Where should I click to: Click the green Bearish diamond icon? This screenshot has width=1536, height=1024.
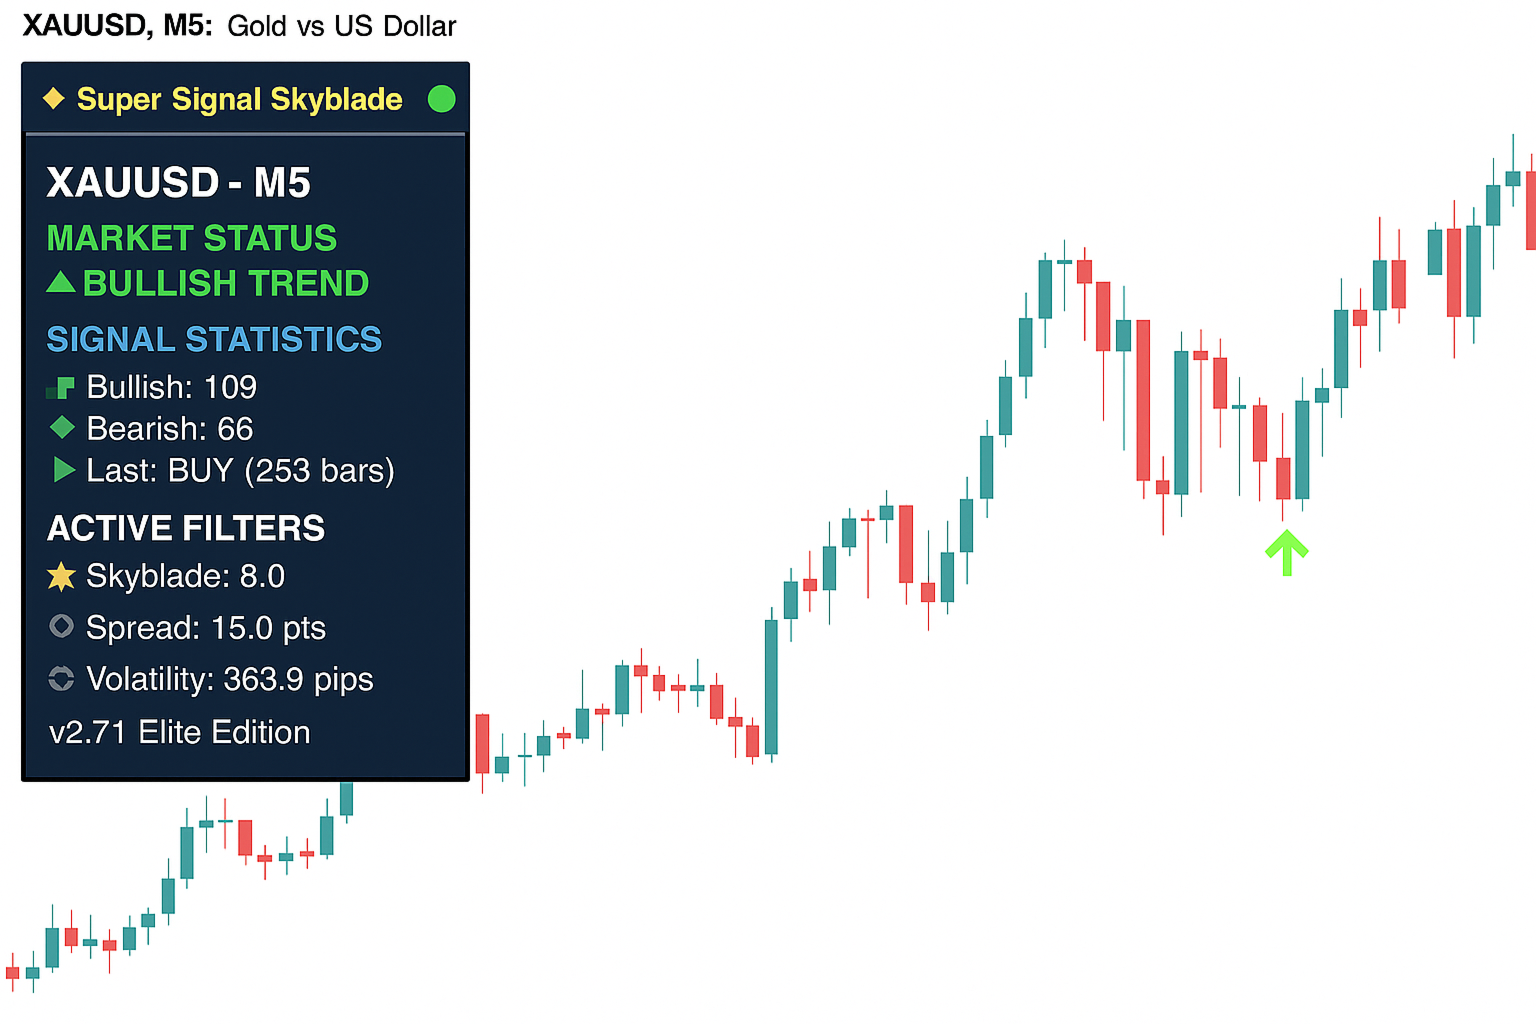click(x=62, y=428)
